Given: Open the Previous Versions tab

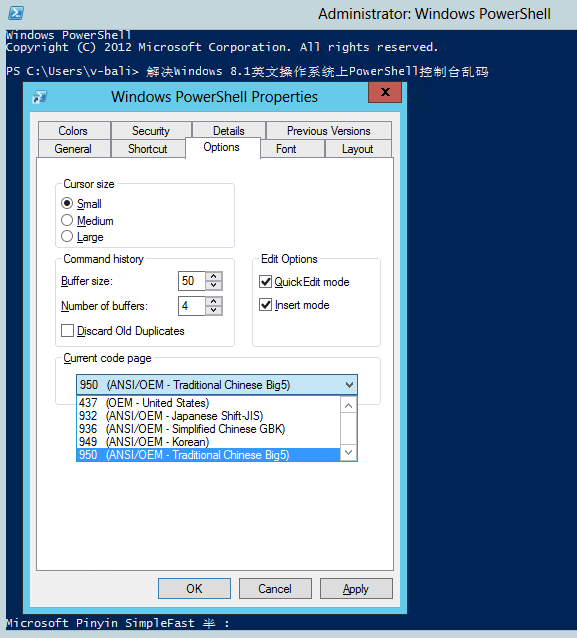Looking at the screenshot, I should (x=329, y=131).
